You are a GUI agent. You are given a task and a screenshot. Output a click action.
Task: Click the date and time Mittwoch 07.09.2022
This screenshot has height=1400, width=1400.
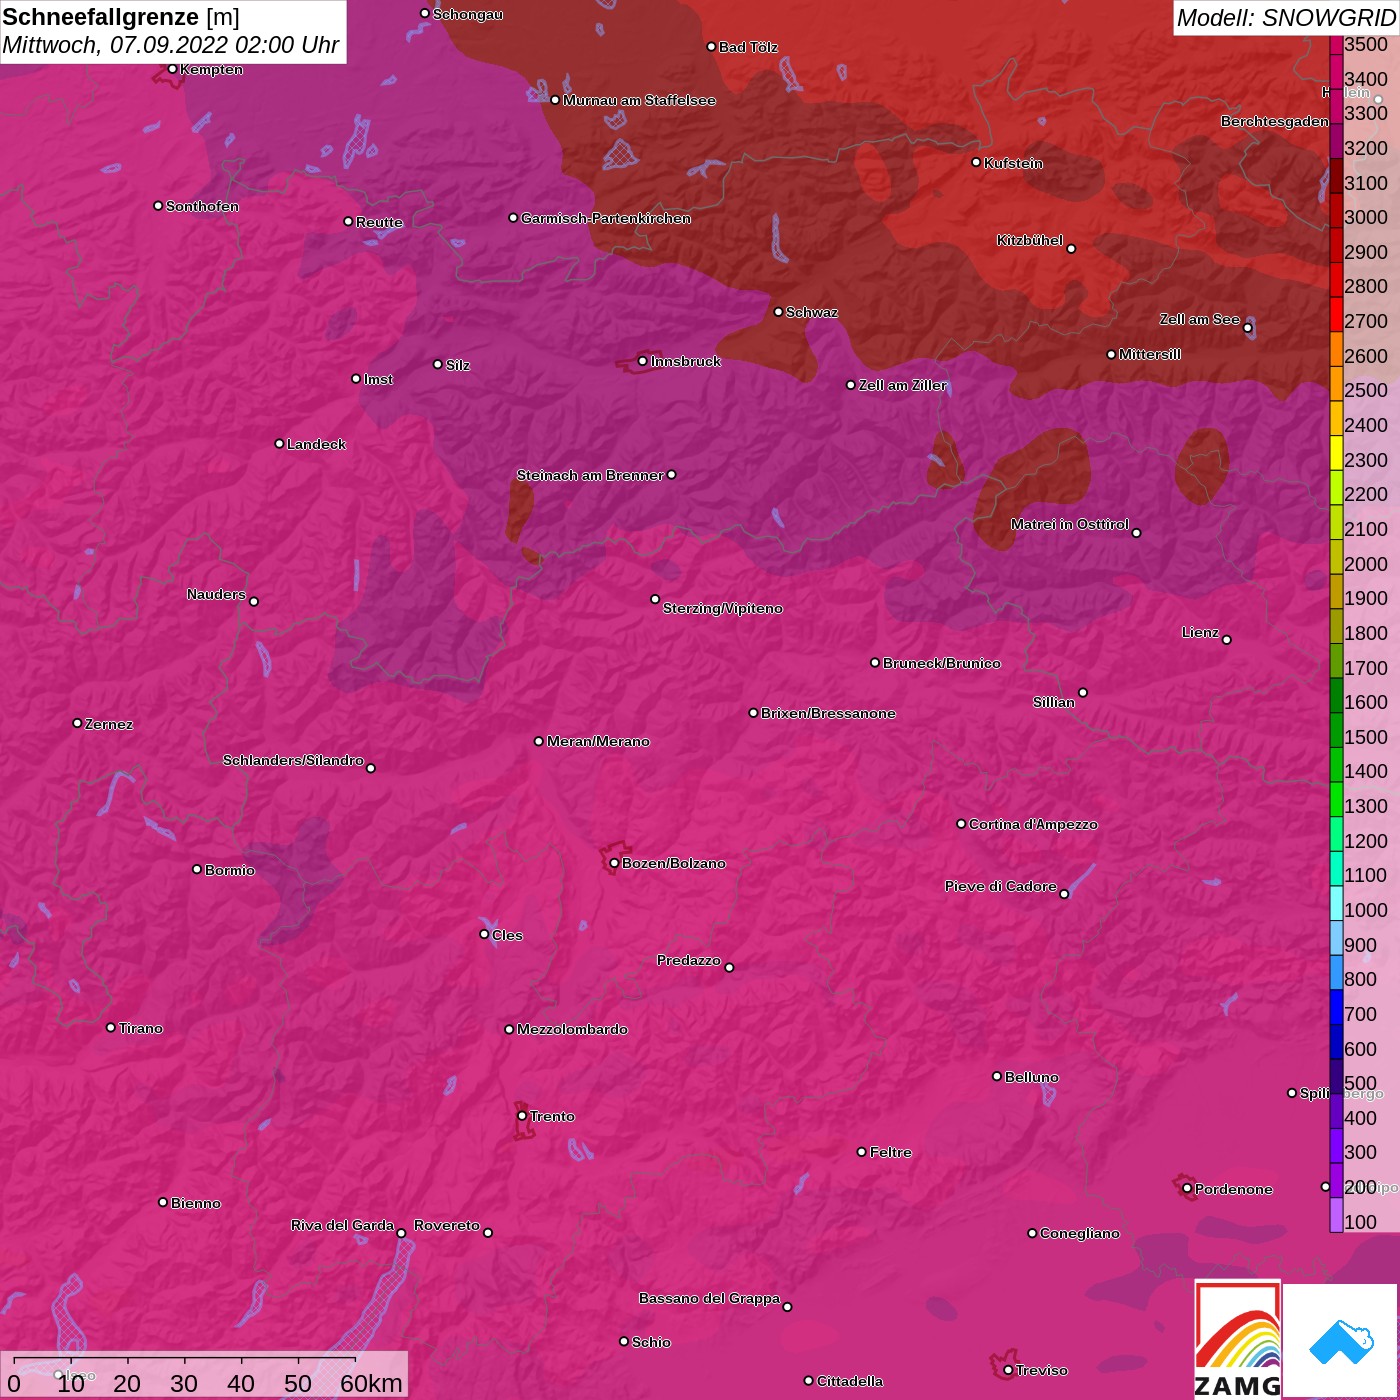[x=170, y=45]
